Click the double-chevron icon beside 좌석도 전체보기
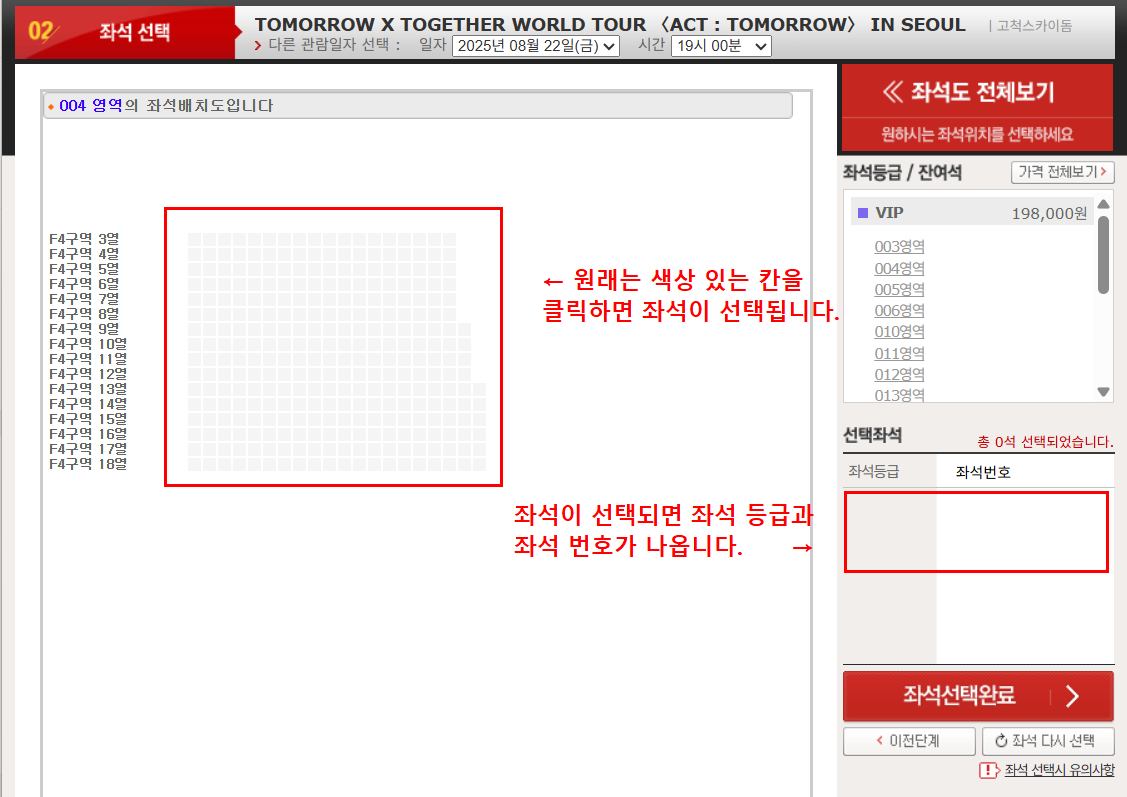Viewport: 1127px width, 797px height. 892,92
